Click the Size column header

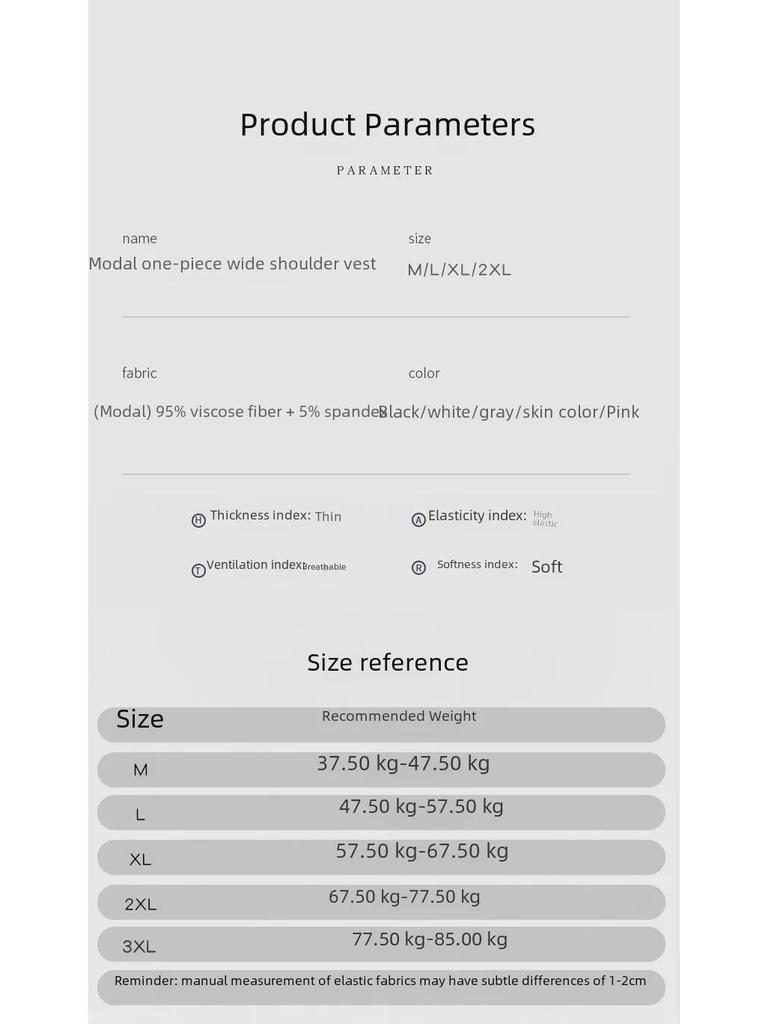140,719
